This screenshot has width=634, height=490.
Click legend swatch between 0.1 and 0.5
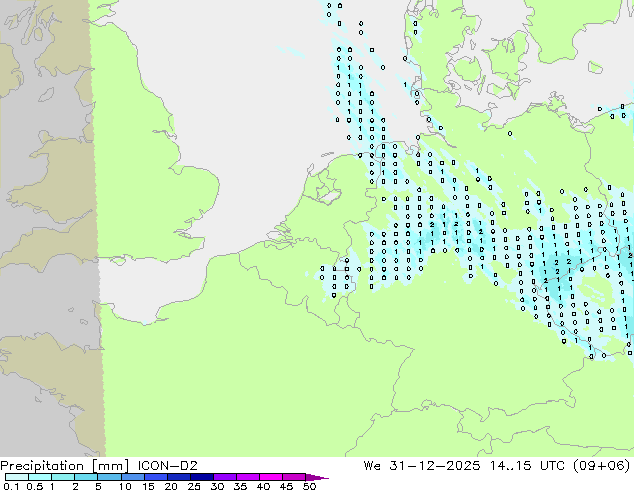17,477
